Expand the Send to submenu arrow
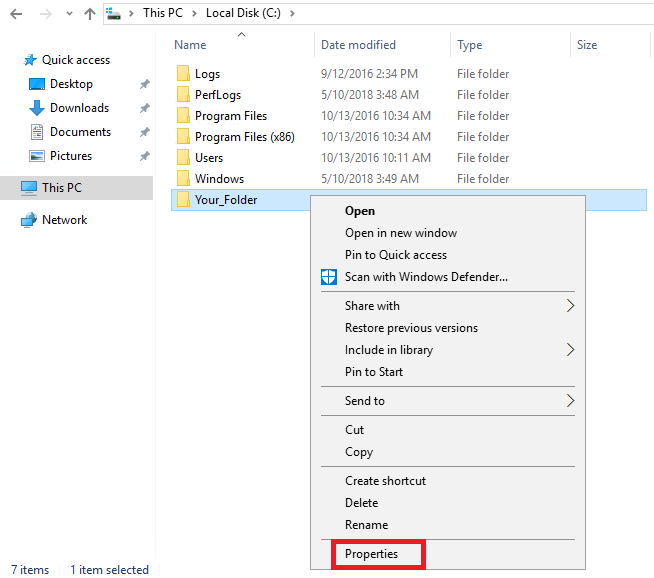The height and width of the screenshot is (578, 654). coord(571,401)
